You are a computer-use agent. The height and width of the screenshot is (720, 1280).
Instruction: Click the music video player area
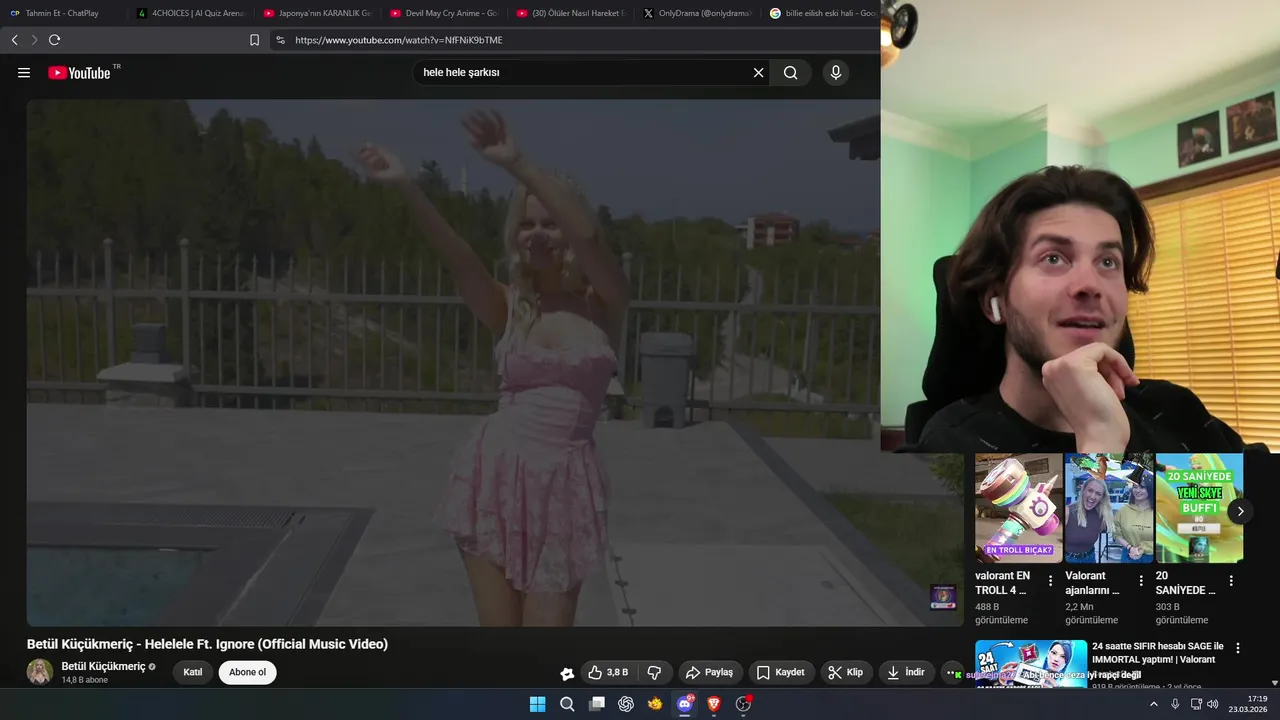click(495, 362)
